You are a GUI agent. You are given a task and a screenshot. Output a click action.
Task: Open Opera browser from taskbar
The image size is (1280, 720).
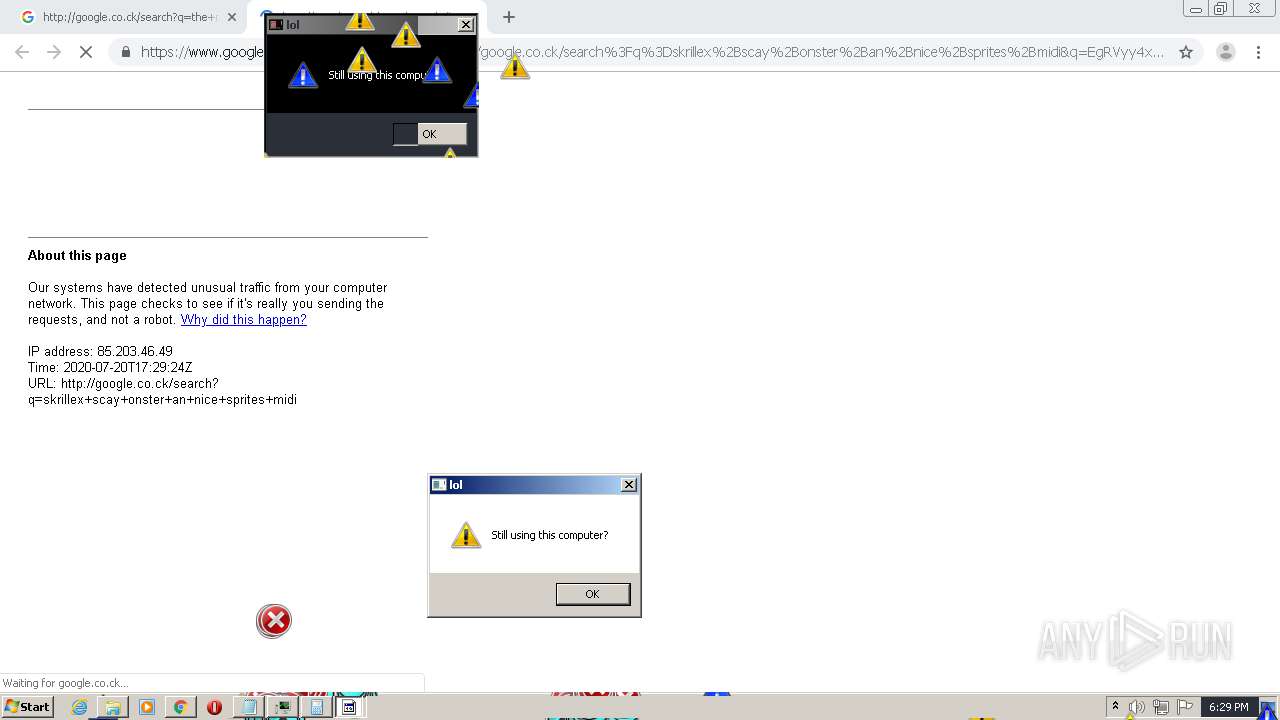[214, 707]
